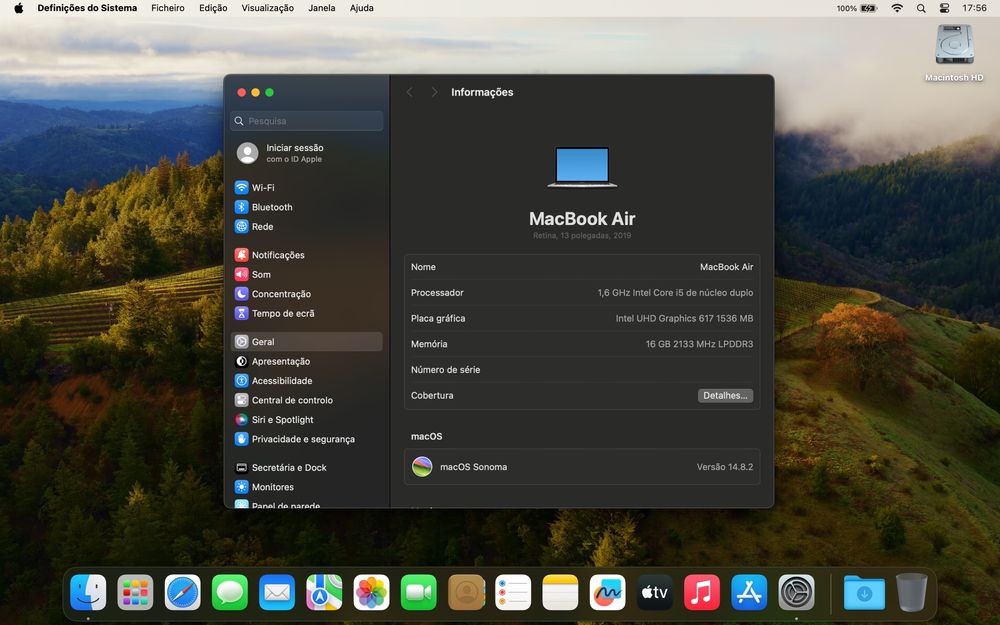1000x625 pixels.
Task: Open Monitores display settings
Action: click(307, 487)
